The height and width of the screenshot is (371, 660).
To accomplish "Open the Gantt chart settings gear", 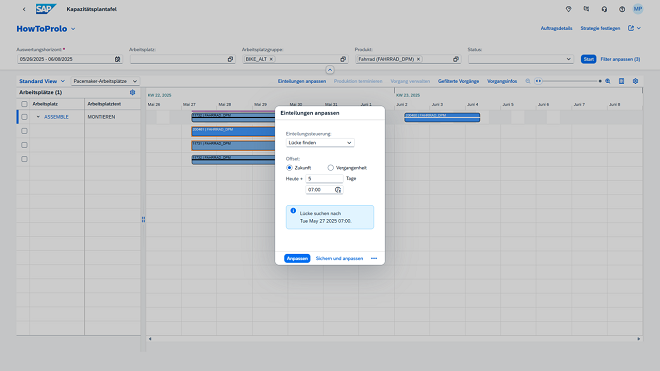I will pyautogui.click(x=636, y=81).
